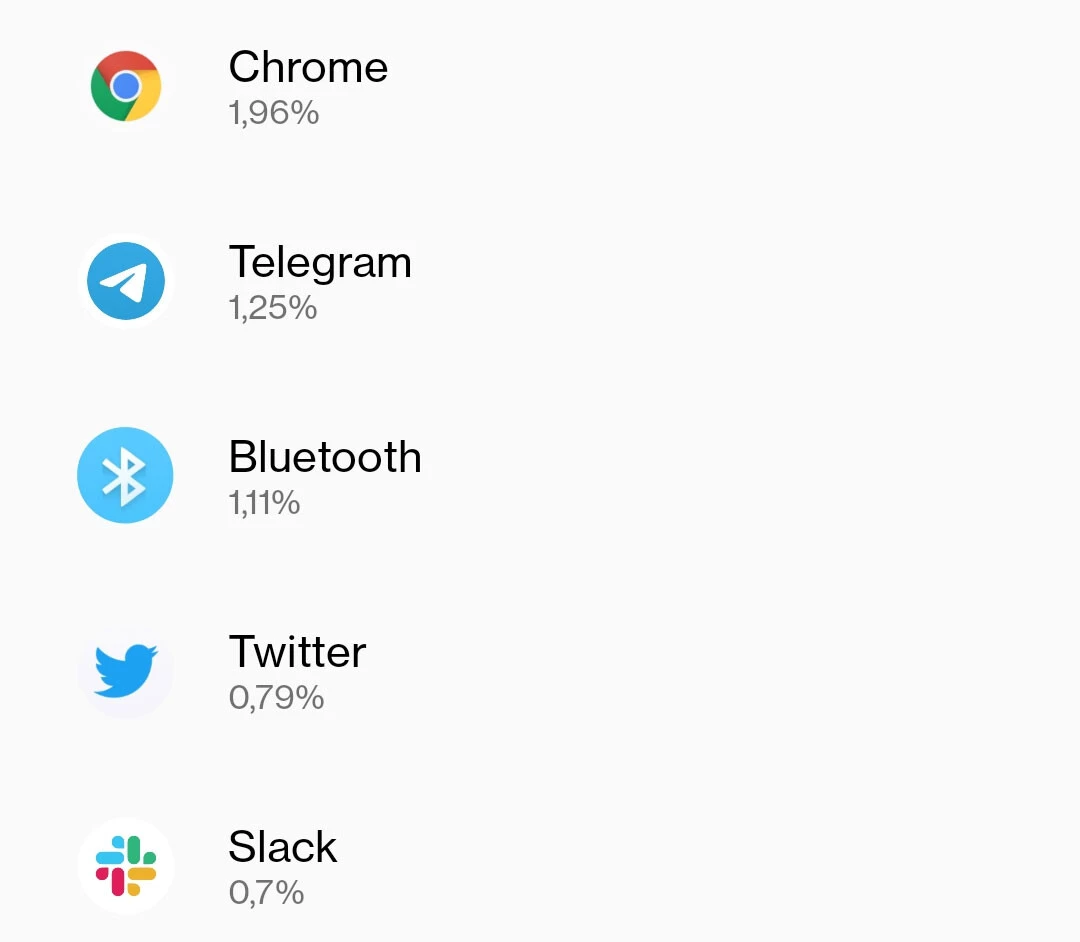Select the 0,79% usage value
The height and width of the screenshot is (942, 1080).
(276, 698)
